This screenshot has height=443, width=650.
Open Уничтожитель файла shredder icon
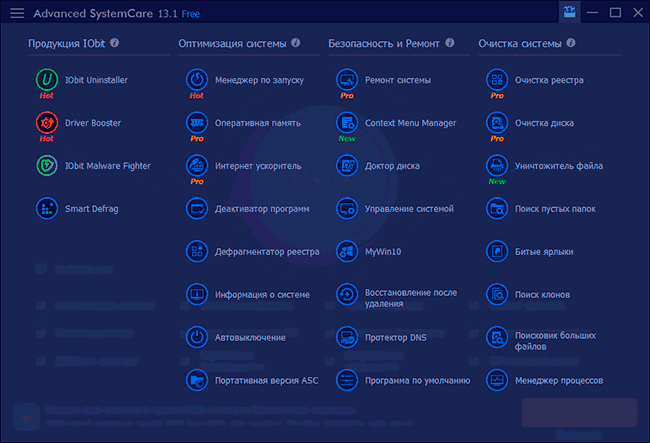click(x=497, y=166)
